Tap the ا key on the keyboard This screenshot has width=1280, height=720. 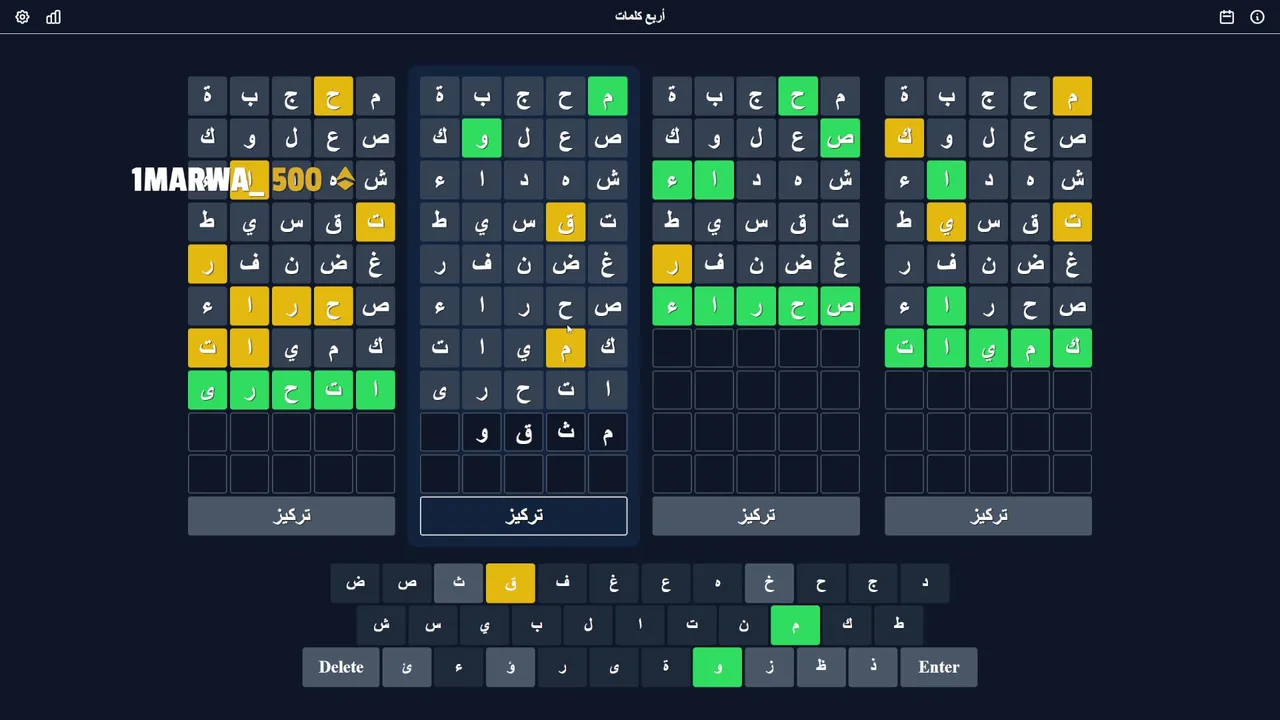pyautogui.click(x=640, y=625)
